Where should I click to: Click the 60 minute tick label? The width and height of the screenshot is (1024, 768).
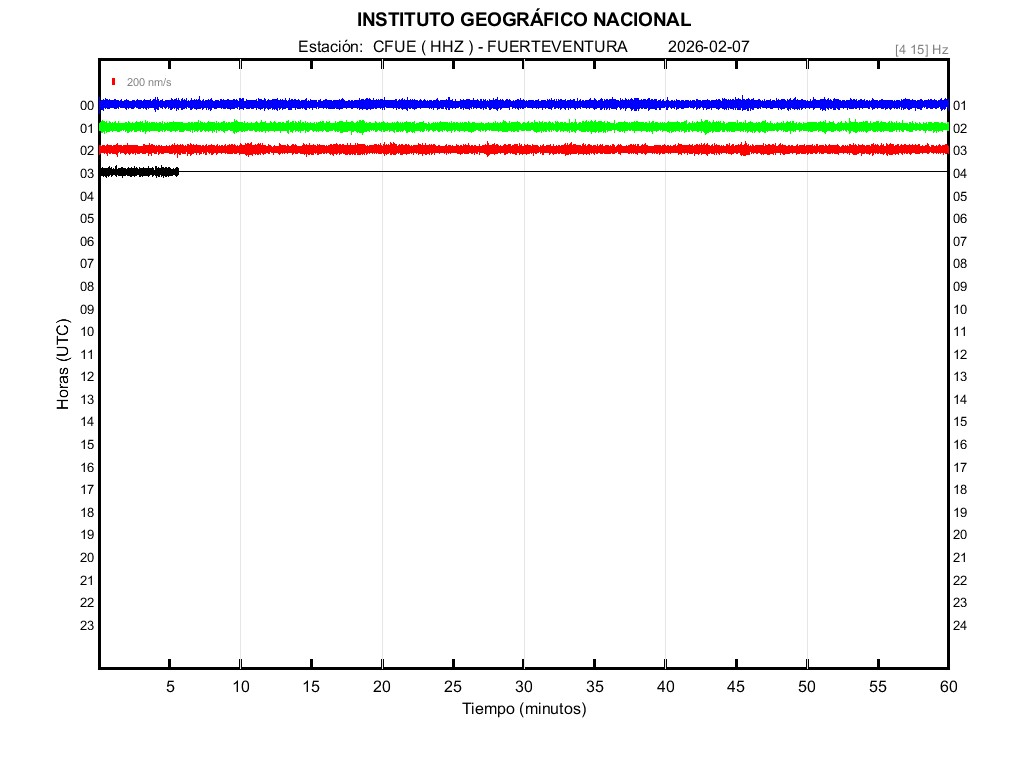947,687
